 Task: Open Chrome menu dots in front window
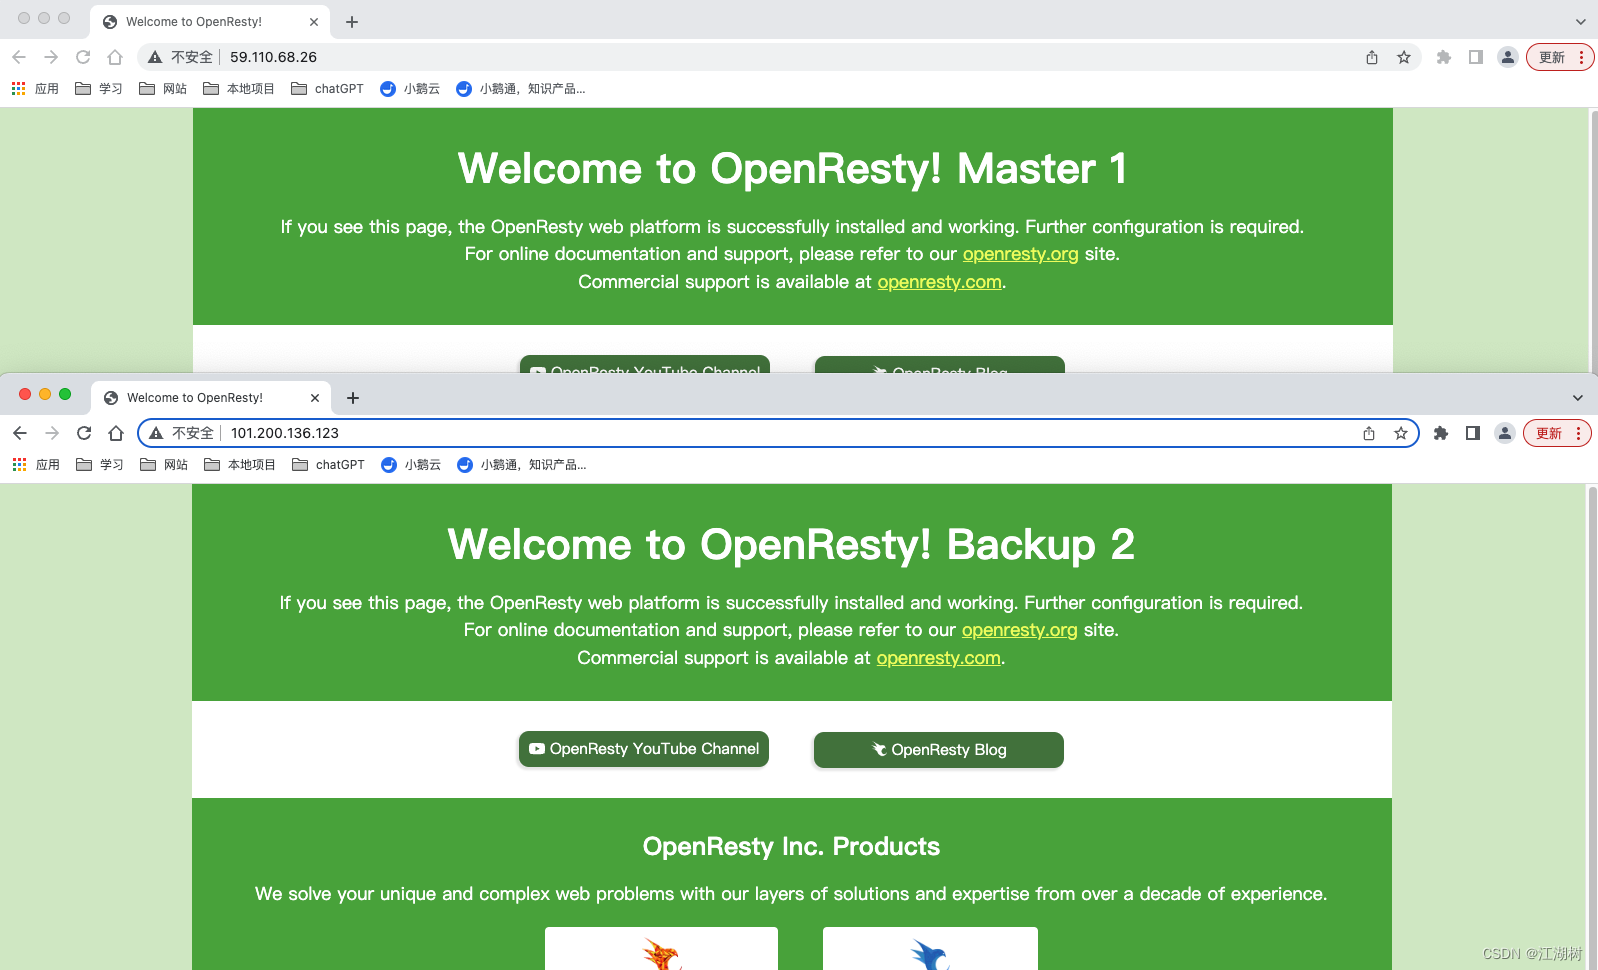click(1578, 433)
